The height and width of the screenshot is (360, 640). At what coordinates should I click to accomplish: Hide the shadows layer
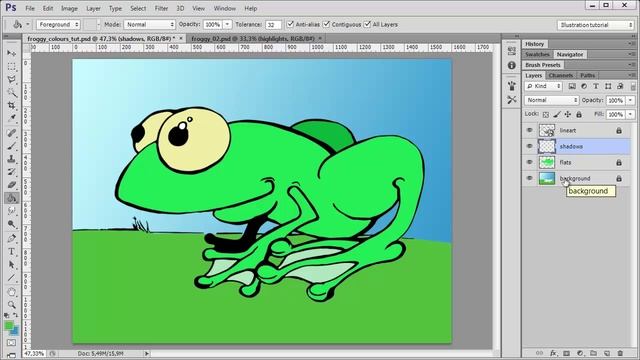pyautogui.click(x=529, y=146)
